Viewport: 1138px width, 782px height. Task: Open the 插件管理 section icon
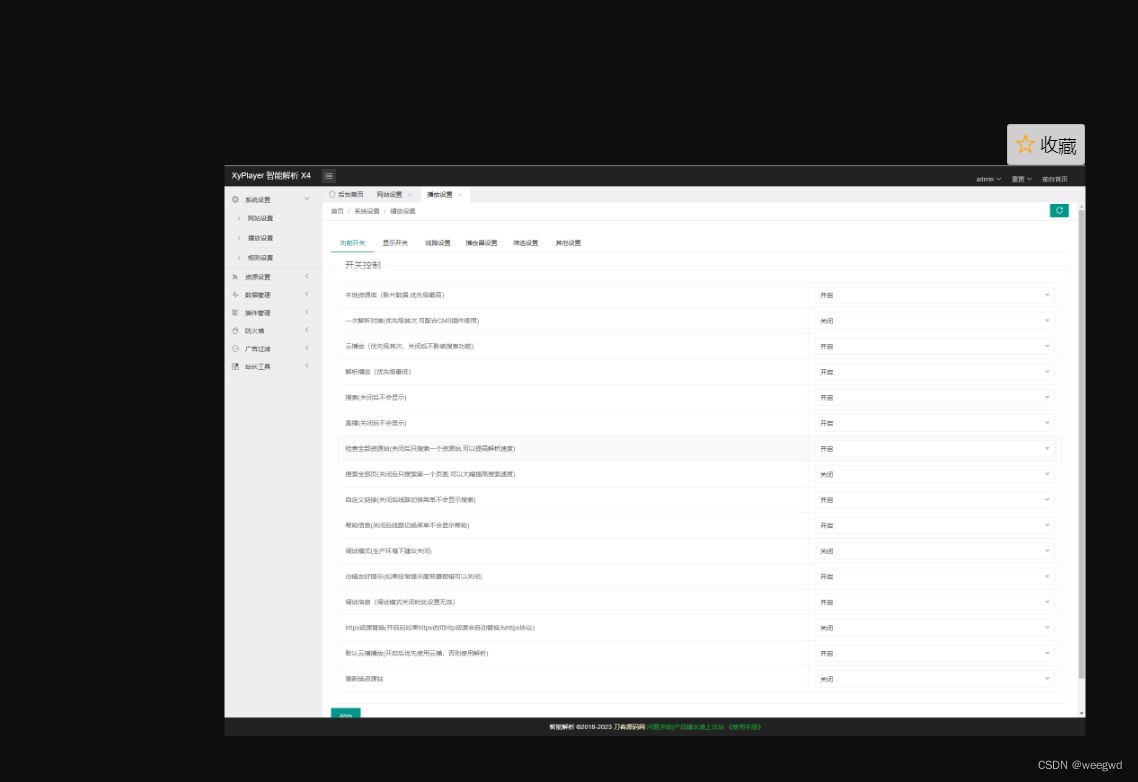234,312
